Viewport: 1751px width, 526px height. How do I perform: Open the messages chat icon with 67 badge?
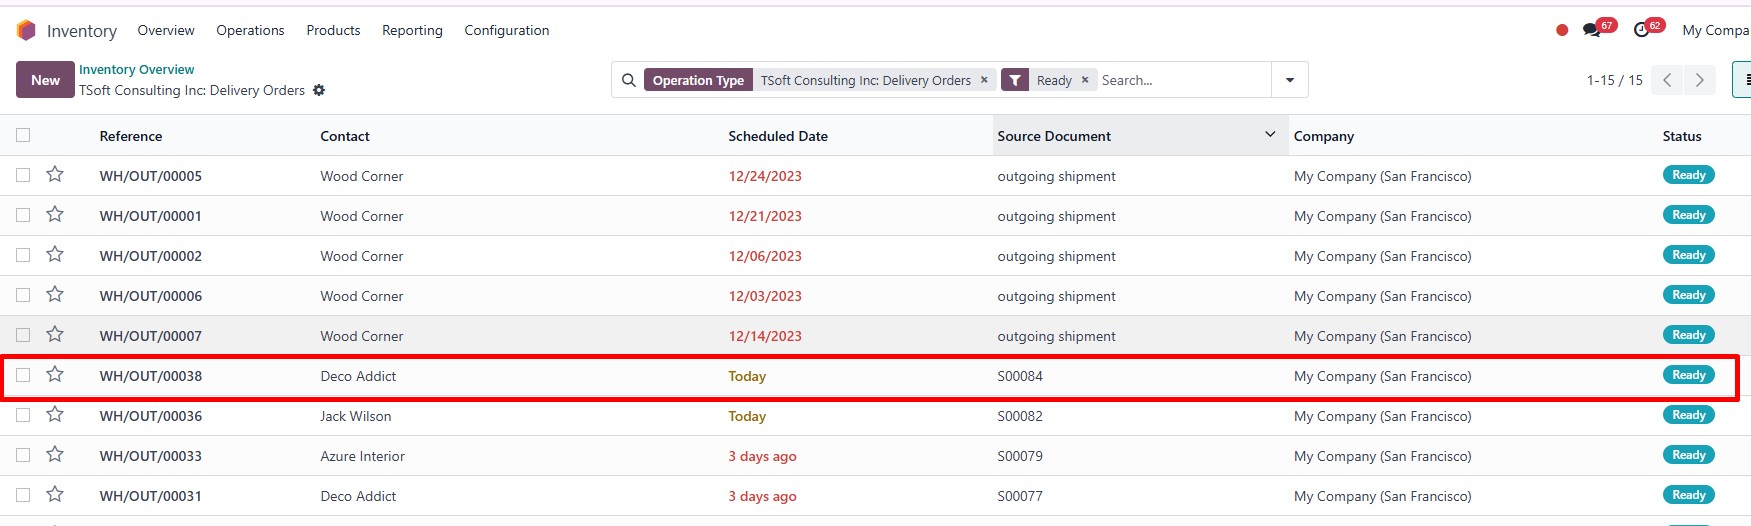(1592, 30)
